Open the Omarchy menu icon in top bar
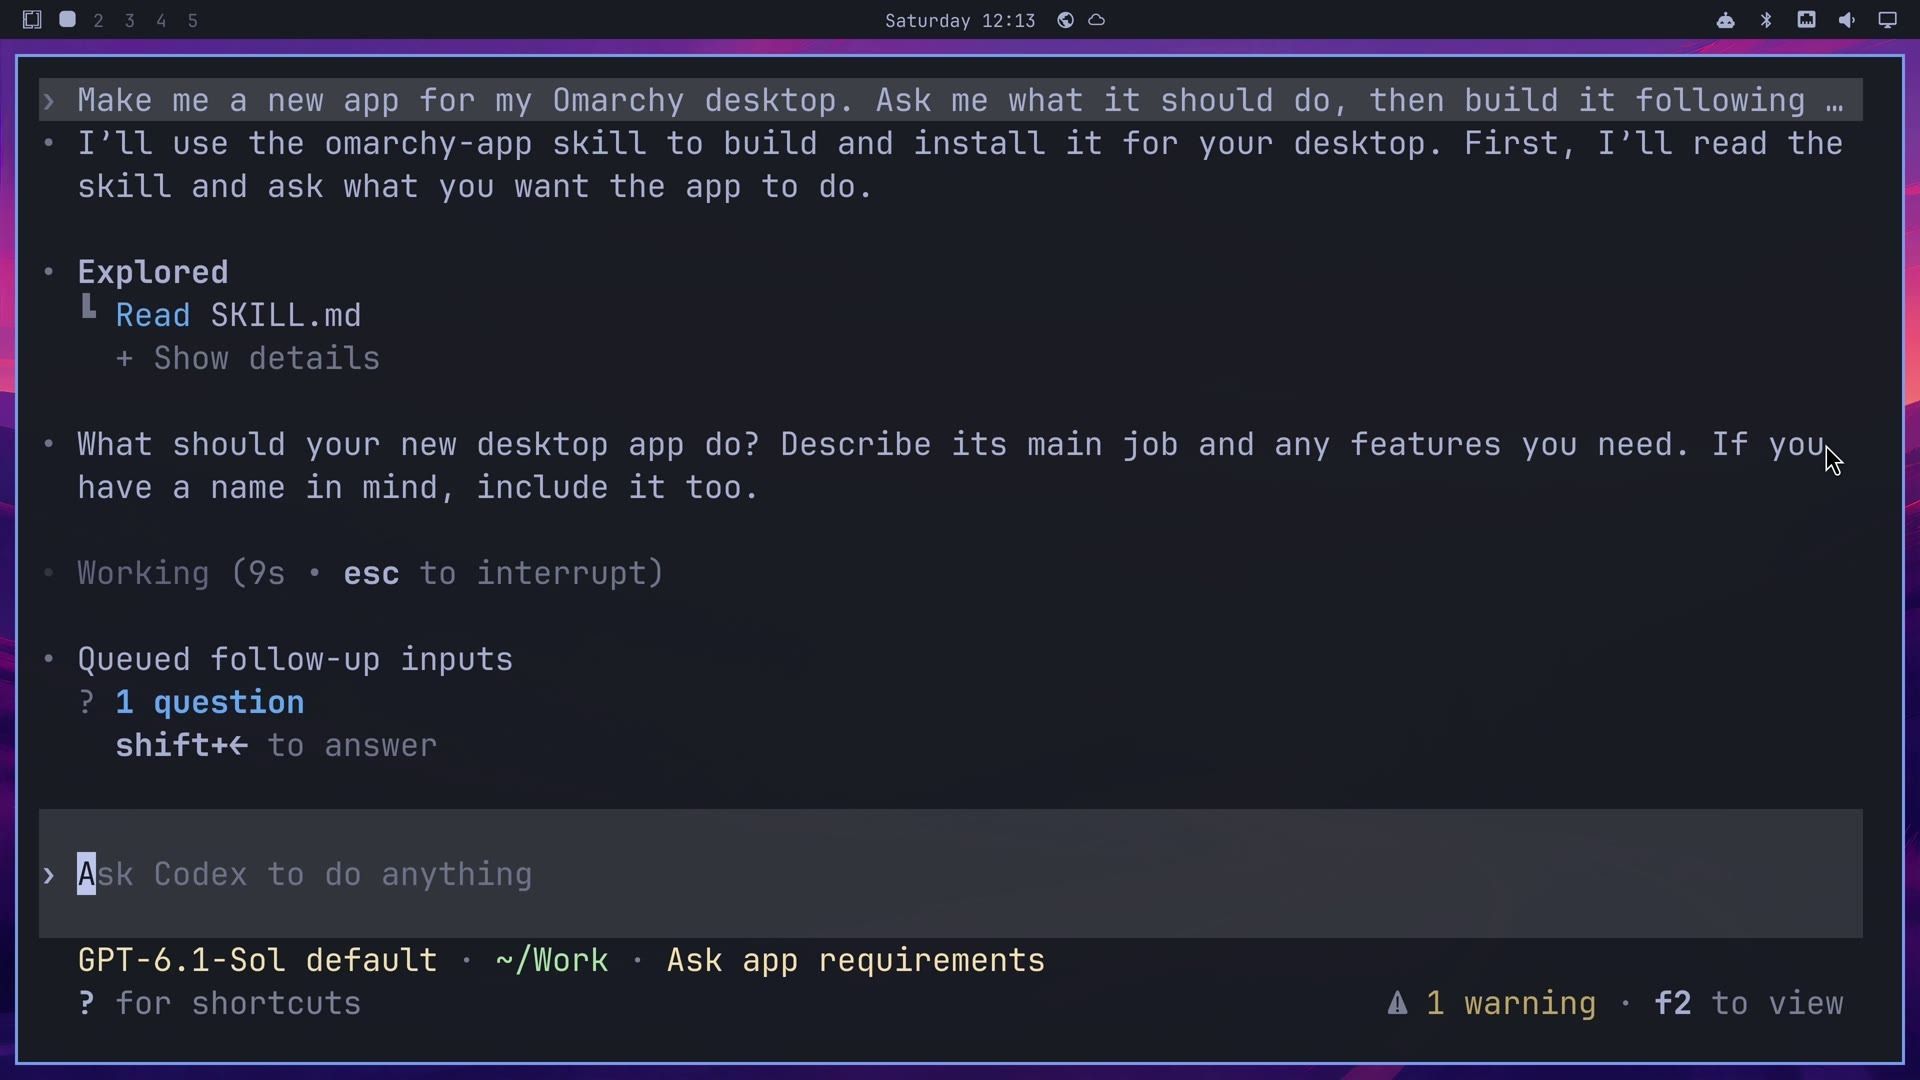The height and width of the screenshot is (1080, 1920). coord(32,20)
